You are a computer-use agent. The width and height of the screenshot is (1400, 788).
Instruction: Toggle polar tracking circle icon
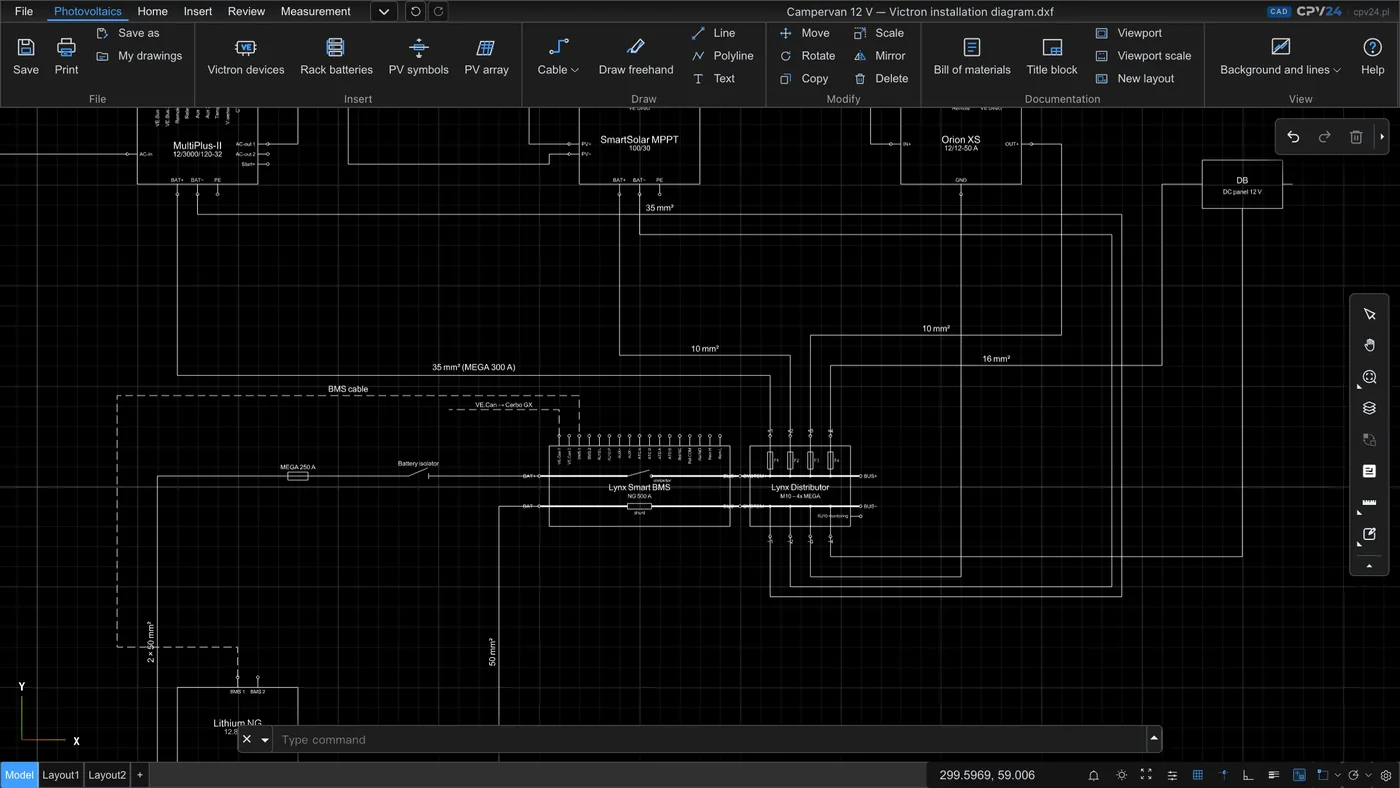(x=1352, y=775)
